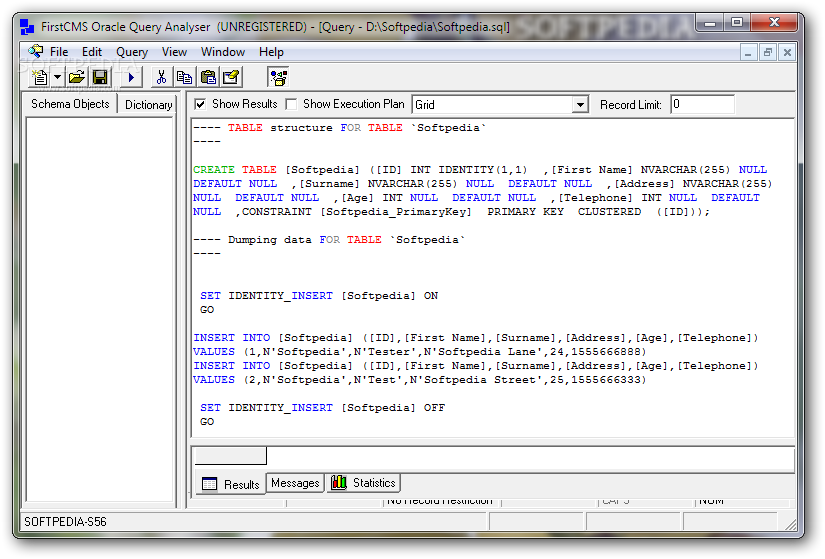Run the query with the blue play arrow

pyautogui.click(x=131, y=78)
